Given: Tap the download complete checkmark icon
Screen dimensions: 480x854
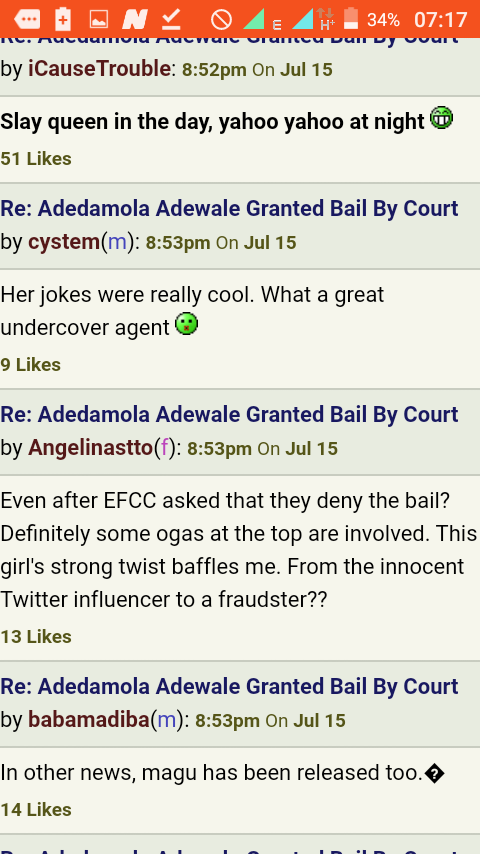Looking at the screenshot, I should (171, 20).
